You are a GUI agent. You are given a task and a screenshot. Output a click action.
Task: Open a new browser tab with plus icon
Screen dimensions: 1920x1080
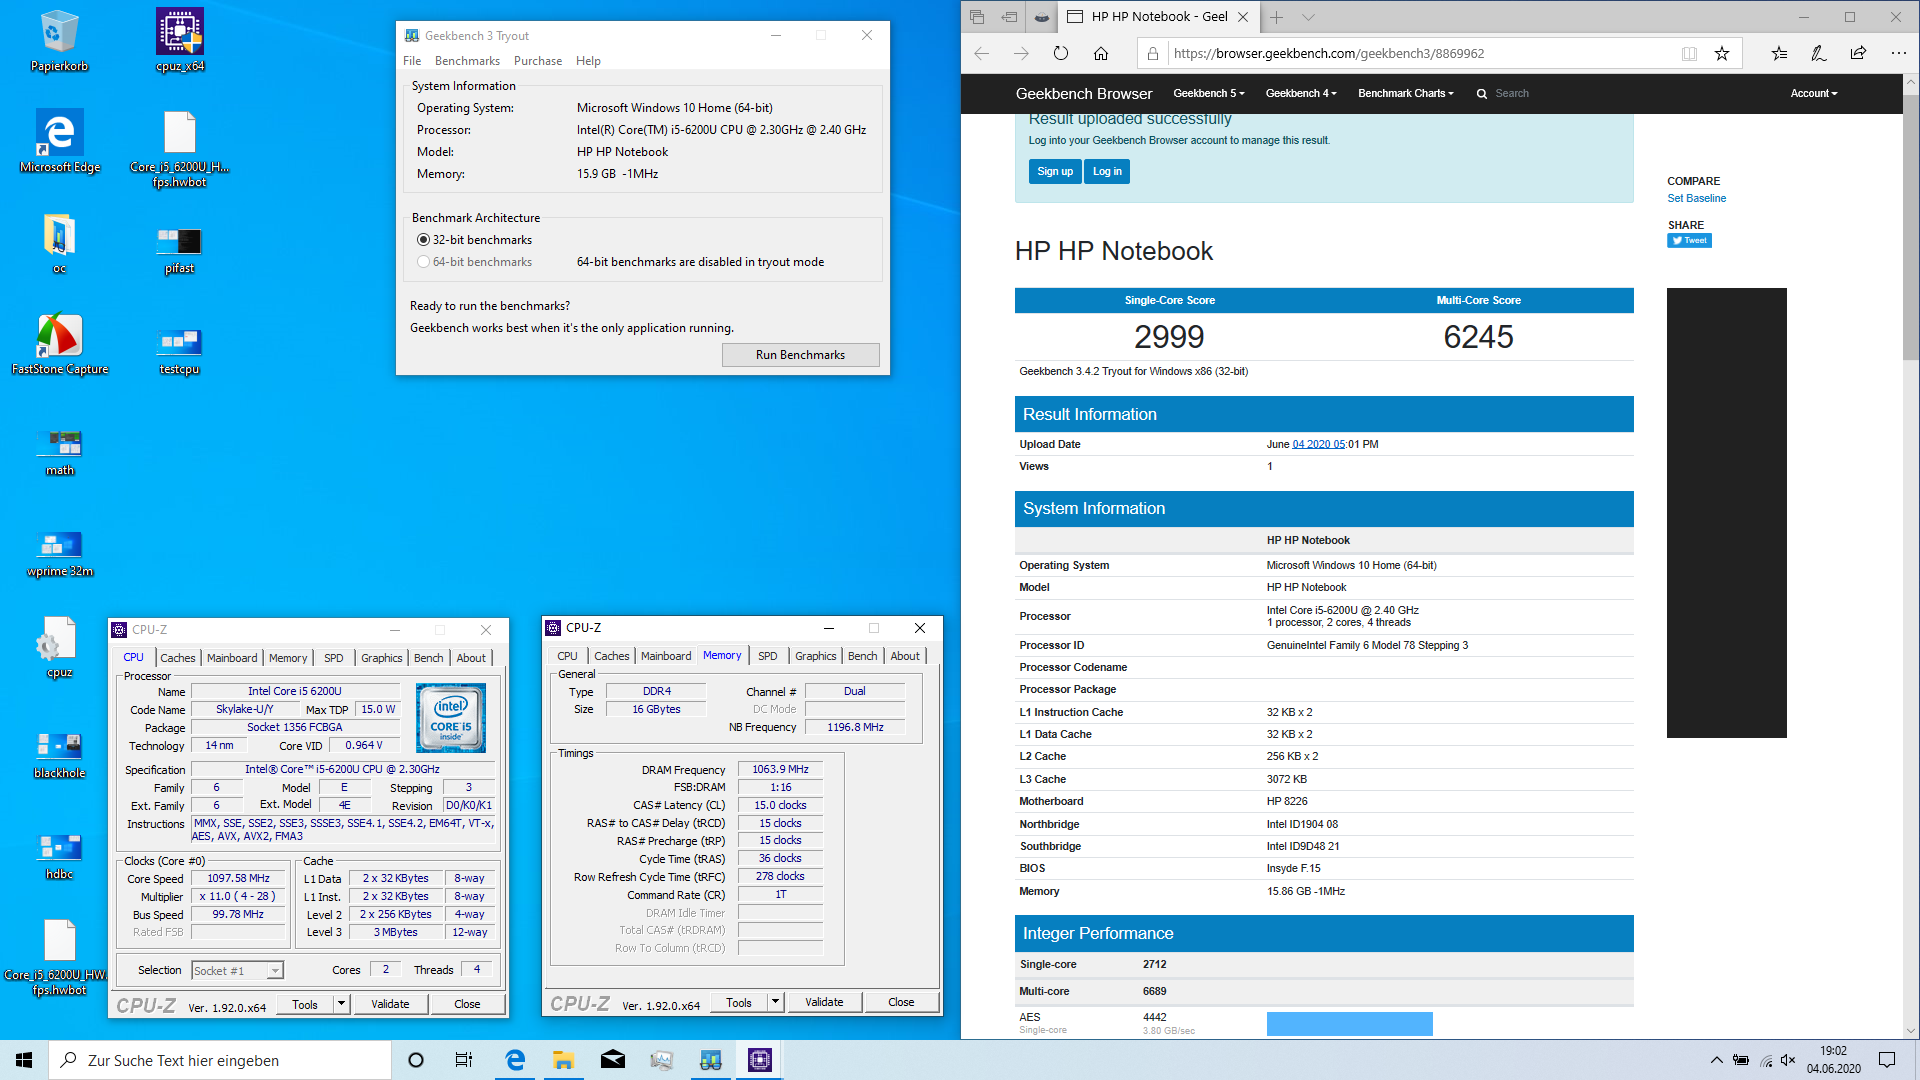[1276, 17]
